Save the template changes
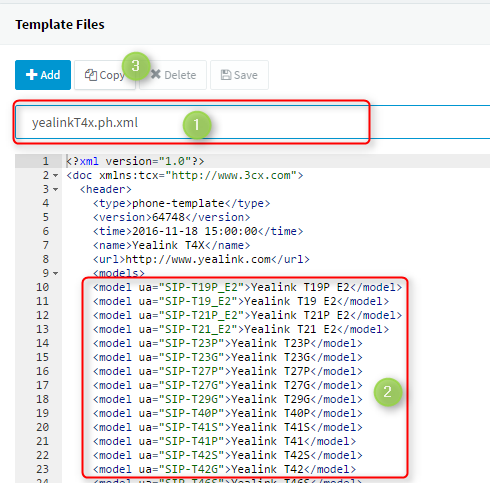 [239, 75]
